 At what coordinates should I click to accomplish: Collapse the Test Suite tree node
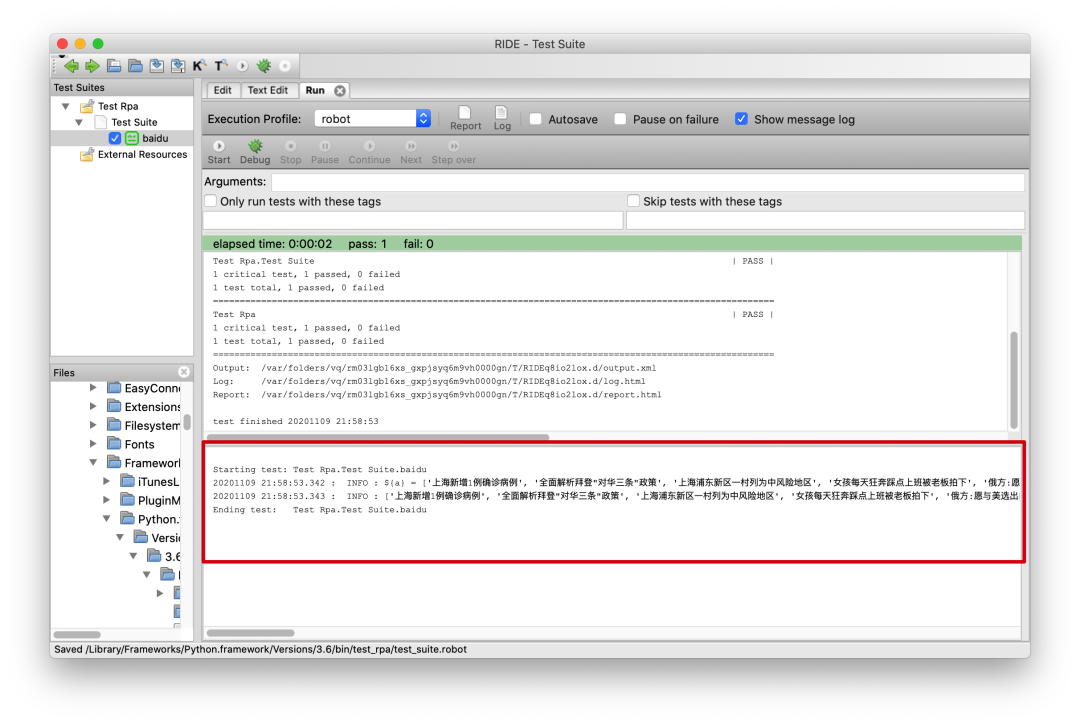point(79,122)
